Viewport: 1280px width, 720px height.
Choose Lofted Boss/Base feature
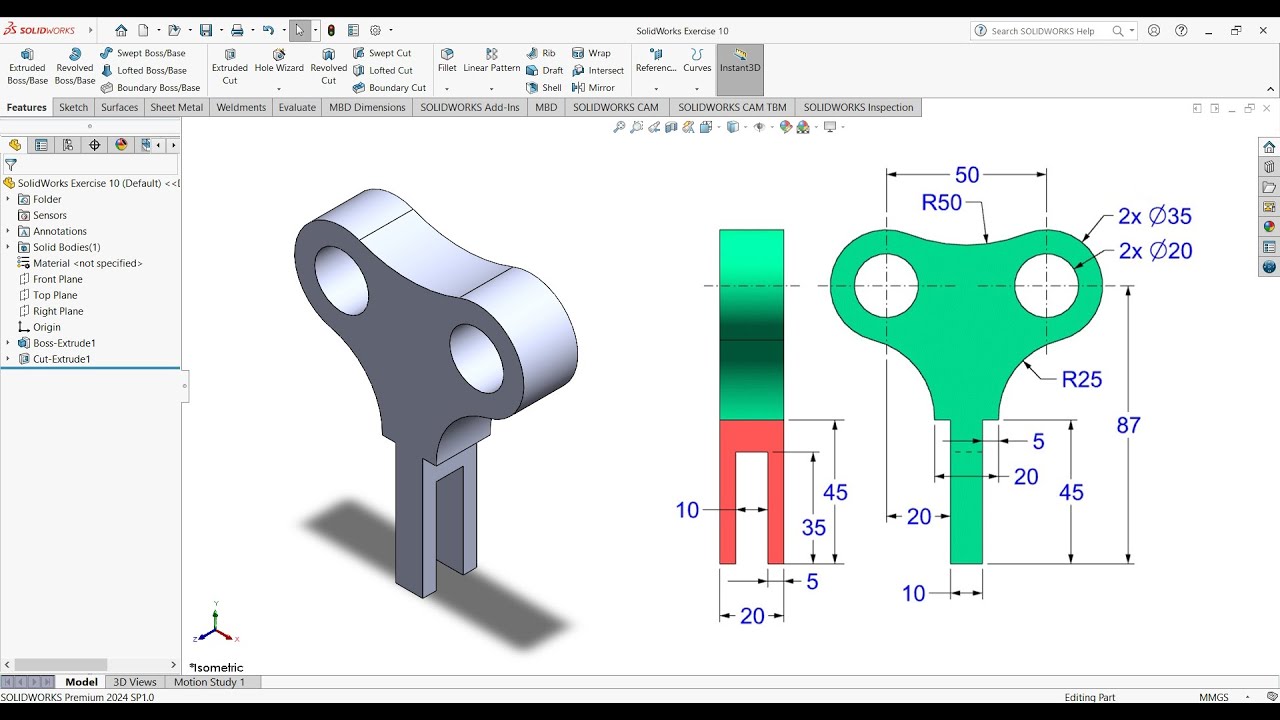click(x=144, y=70)
